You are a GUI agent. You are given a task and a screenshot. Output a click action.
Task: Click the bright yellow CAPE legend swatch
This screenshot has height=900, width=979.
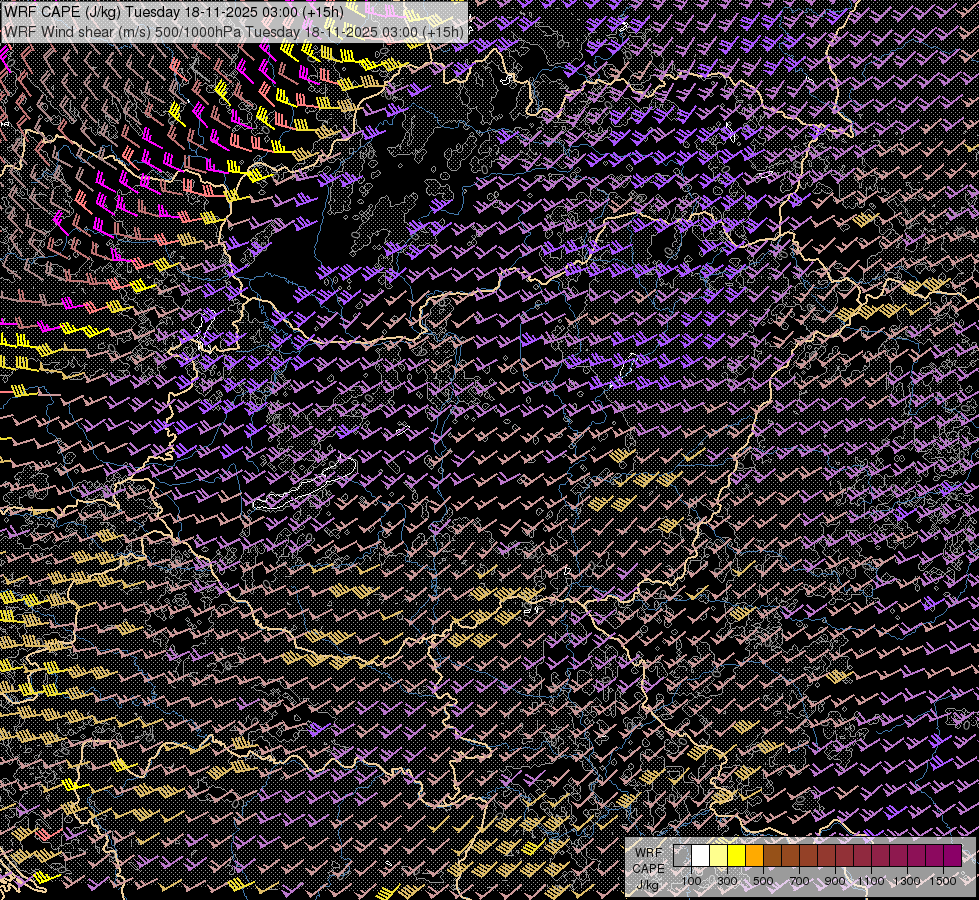coord(736,855)
